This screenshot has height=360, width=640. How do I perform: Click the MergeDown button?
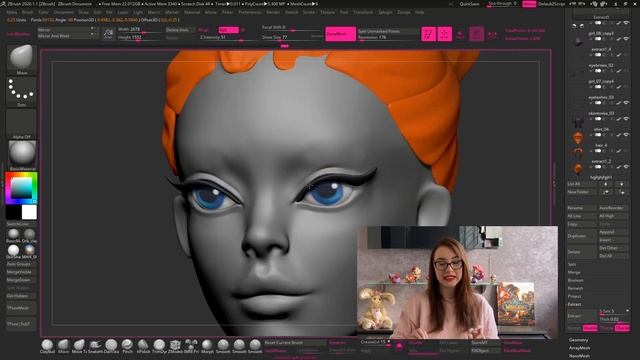pos(21,280)
